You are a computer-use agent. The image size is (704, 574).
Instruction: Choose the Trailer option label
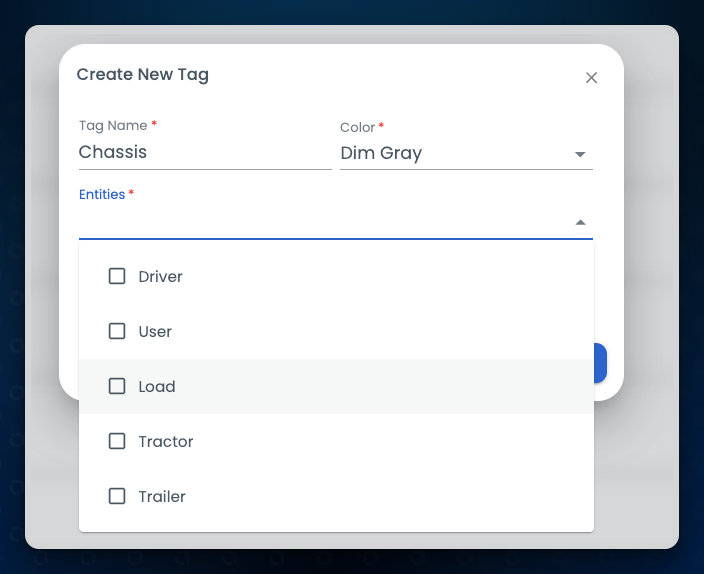coord(162,496)
